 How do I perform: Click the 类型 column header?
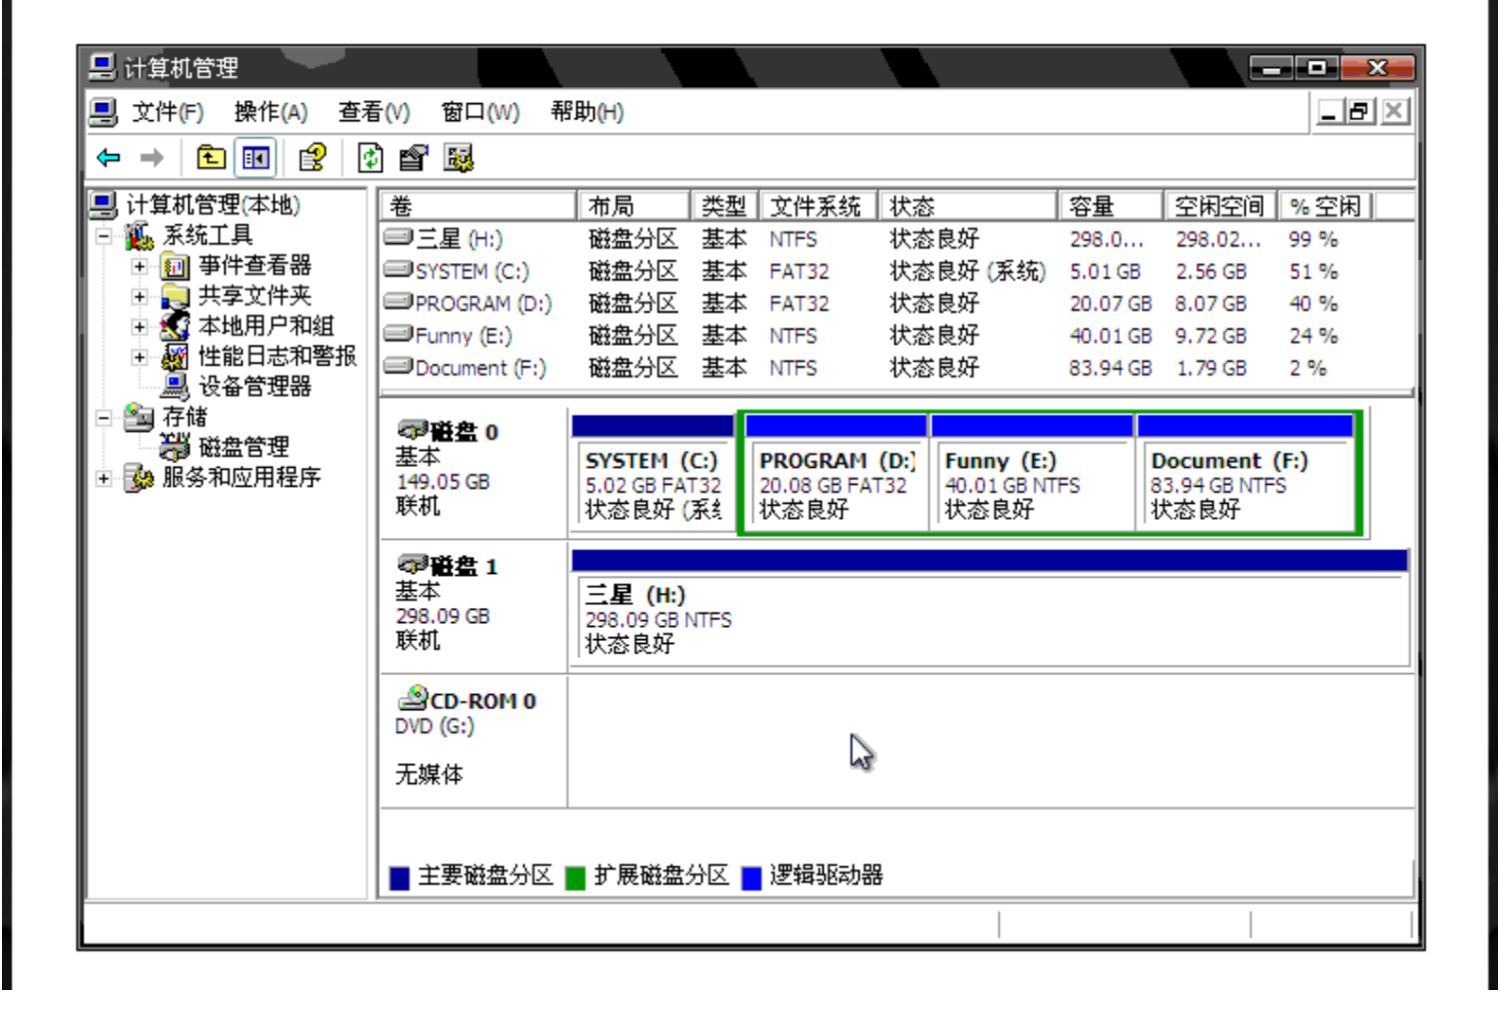click(x=725, y=206)
